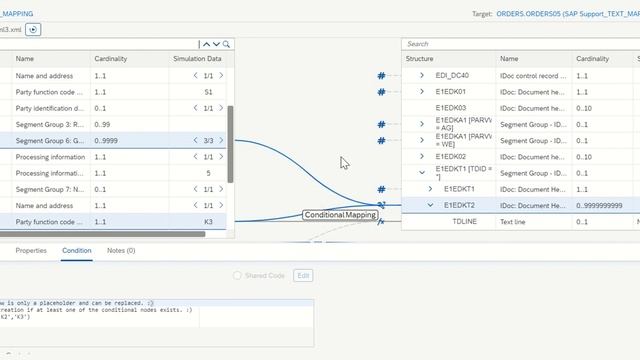This screenshot has width=640, height=360.
Task: Expand the E1EDKA1 PARVW = WE node
Action: 422,140
